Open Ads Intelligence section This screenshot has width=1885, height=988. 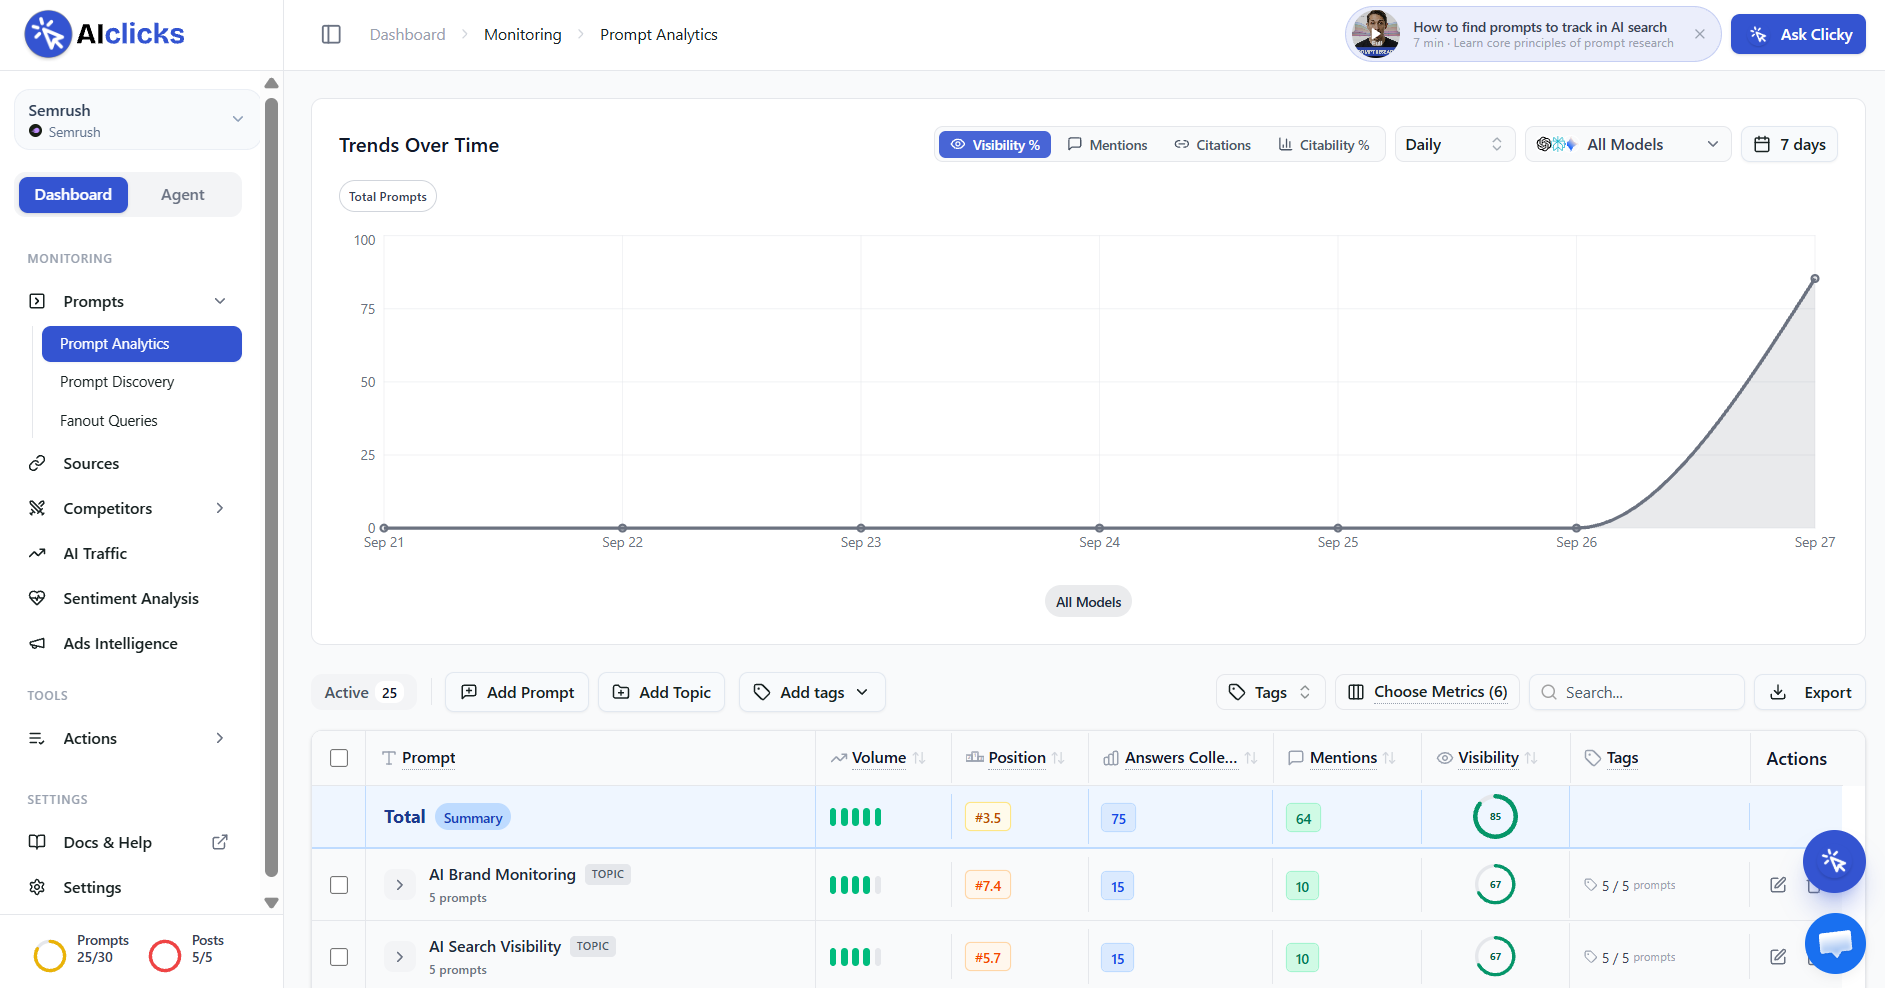(x=120, y=643)
